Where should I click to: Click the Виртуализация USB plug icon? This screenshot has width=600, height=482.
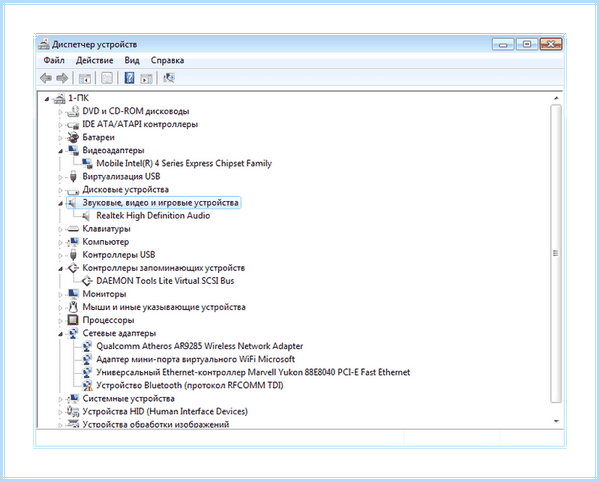coord(73,177)
